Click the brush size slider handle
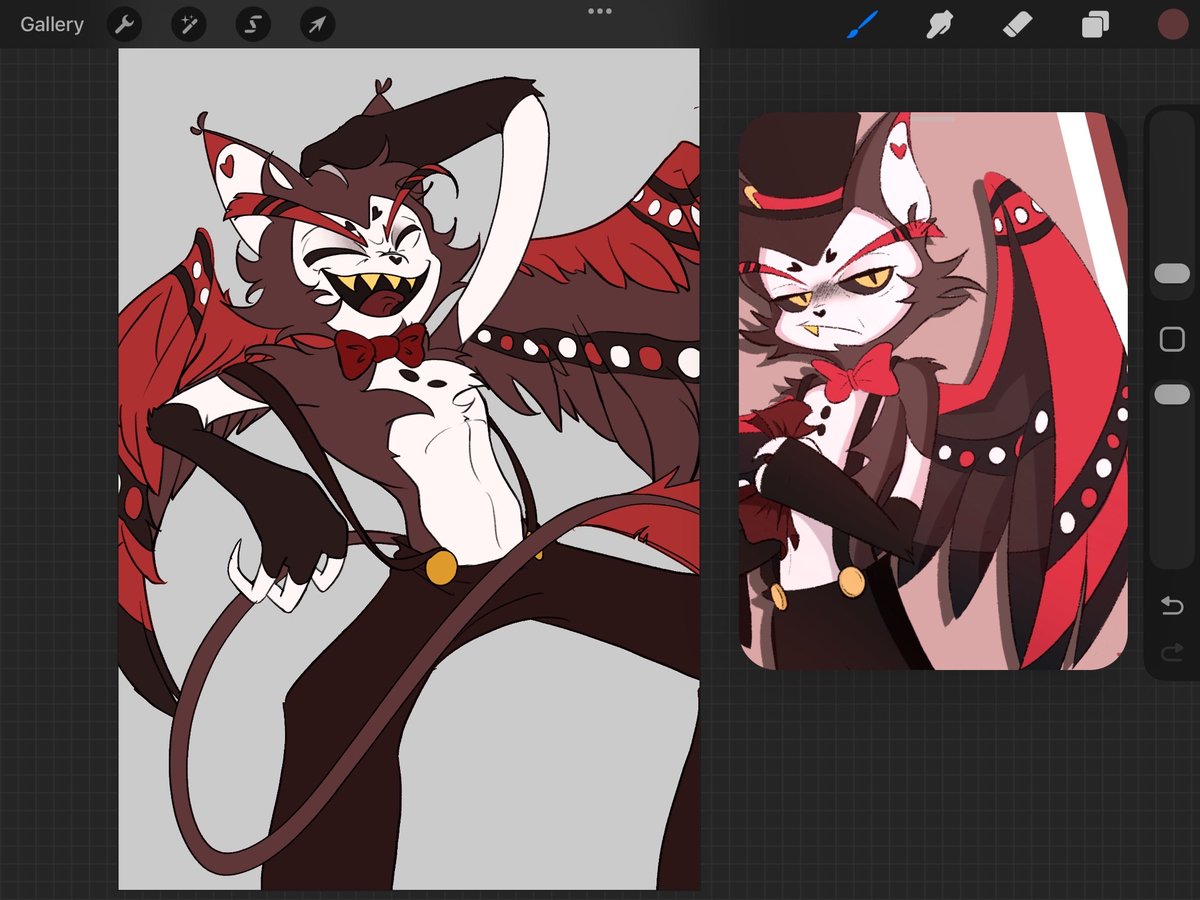 pos(1172,273)
